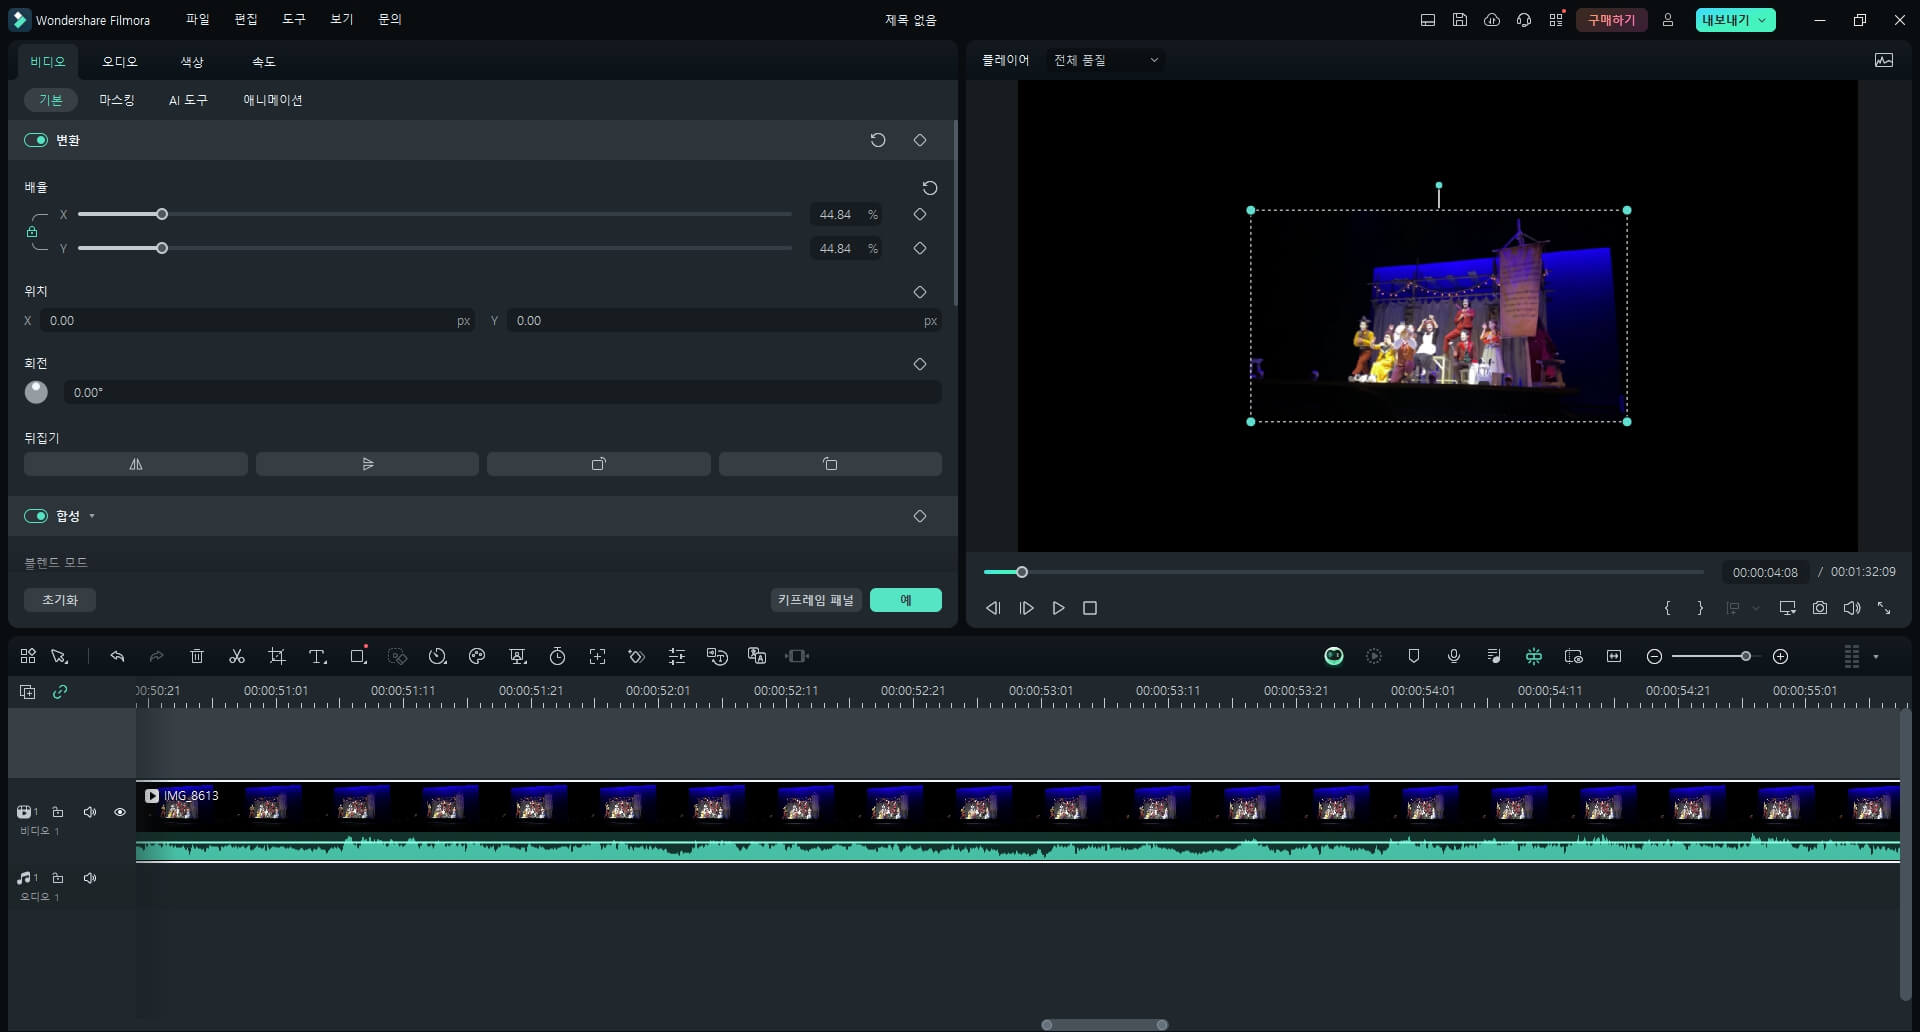The width and height of the screenshot is (1920, 1032).
Task: Click the crop tool icon
Action: (277, 656)
